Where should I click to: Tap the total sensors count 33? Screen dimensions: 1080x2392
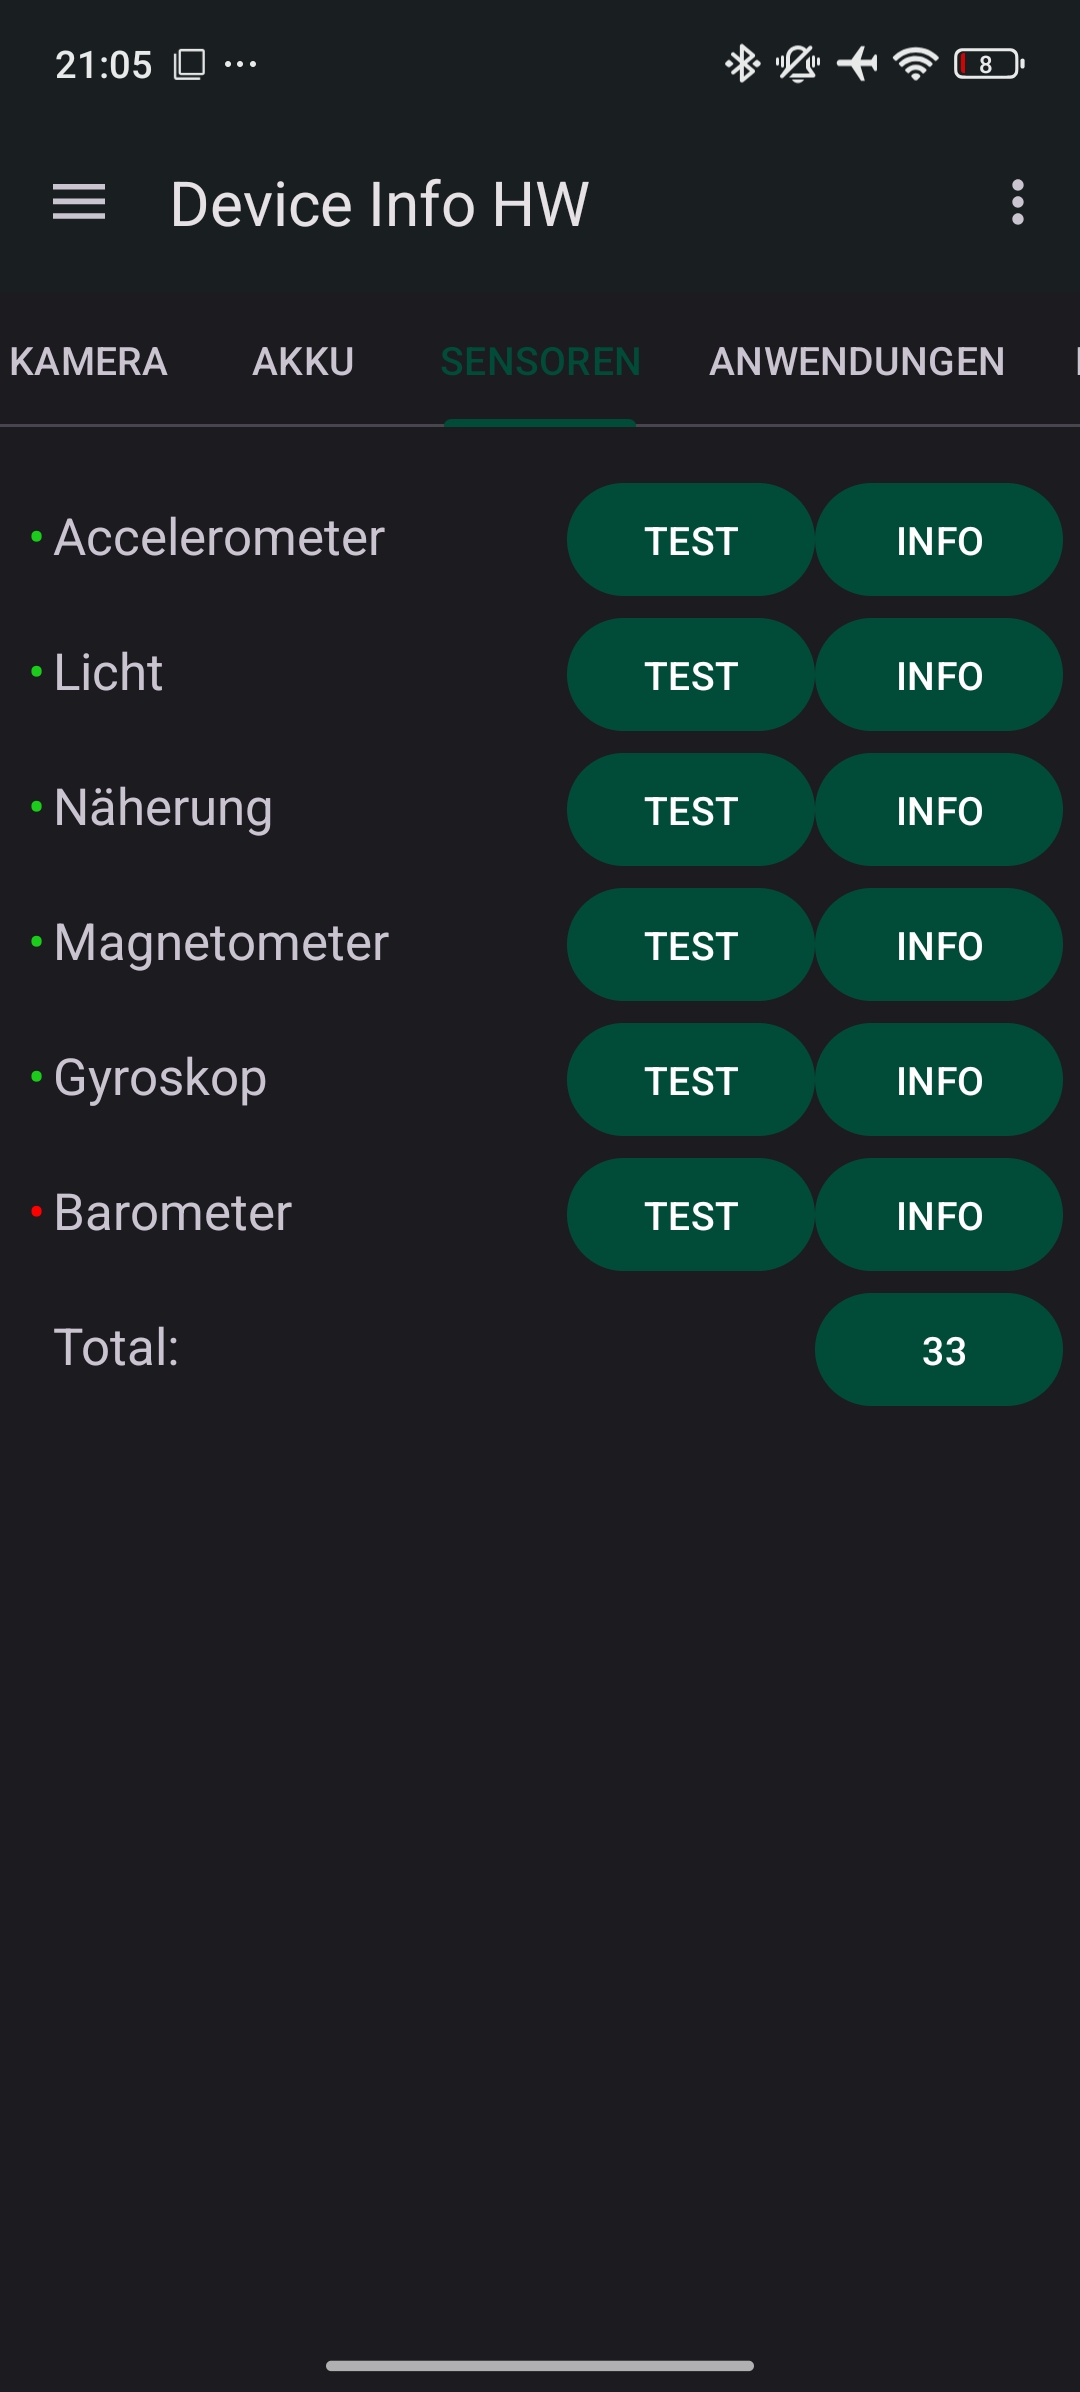pyautogui.click(x=938, y=1350)
